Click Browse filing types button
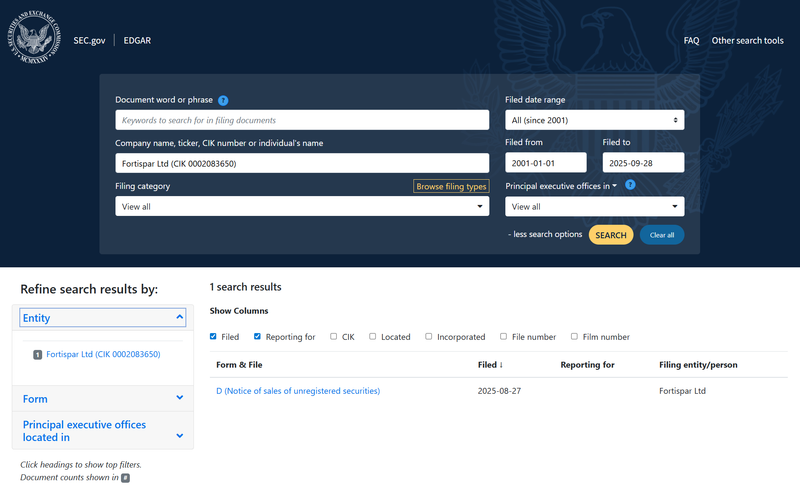Screen dimensions: 800x498 [451, 186]
